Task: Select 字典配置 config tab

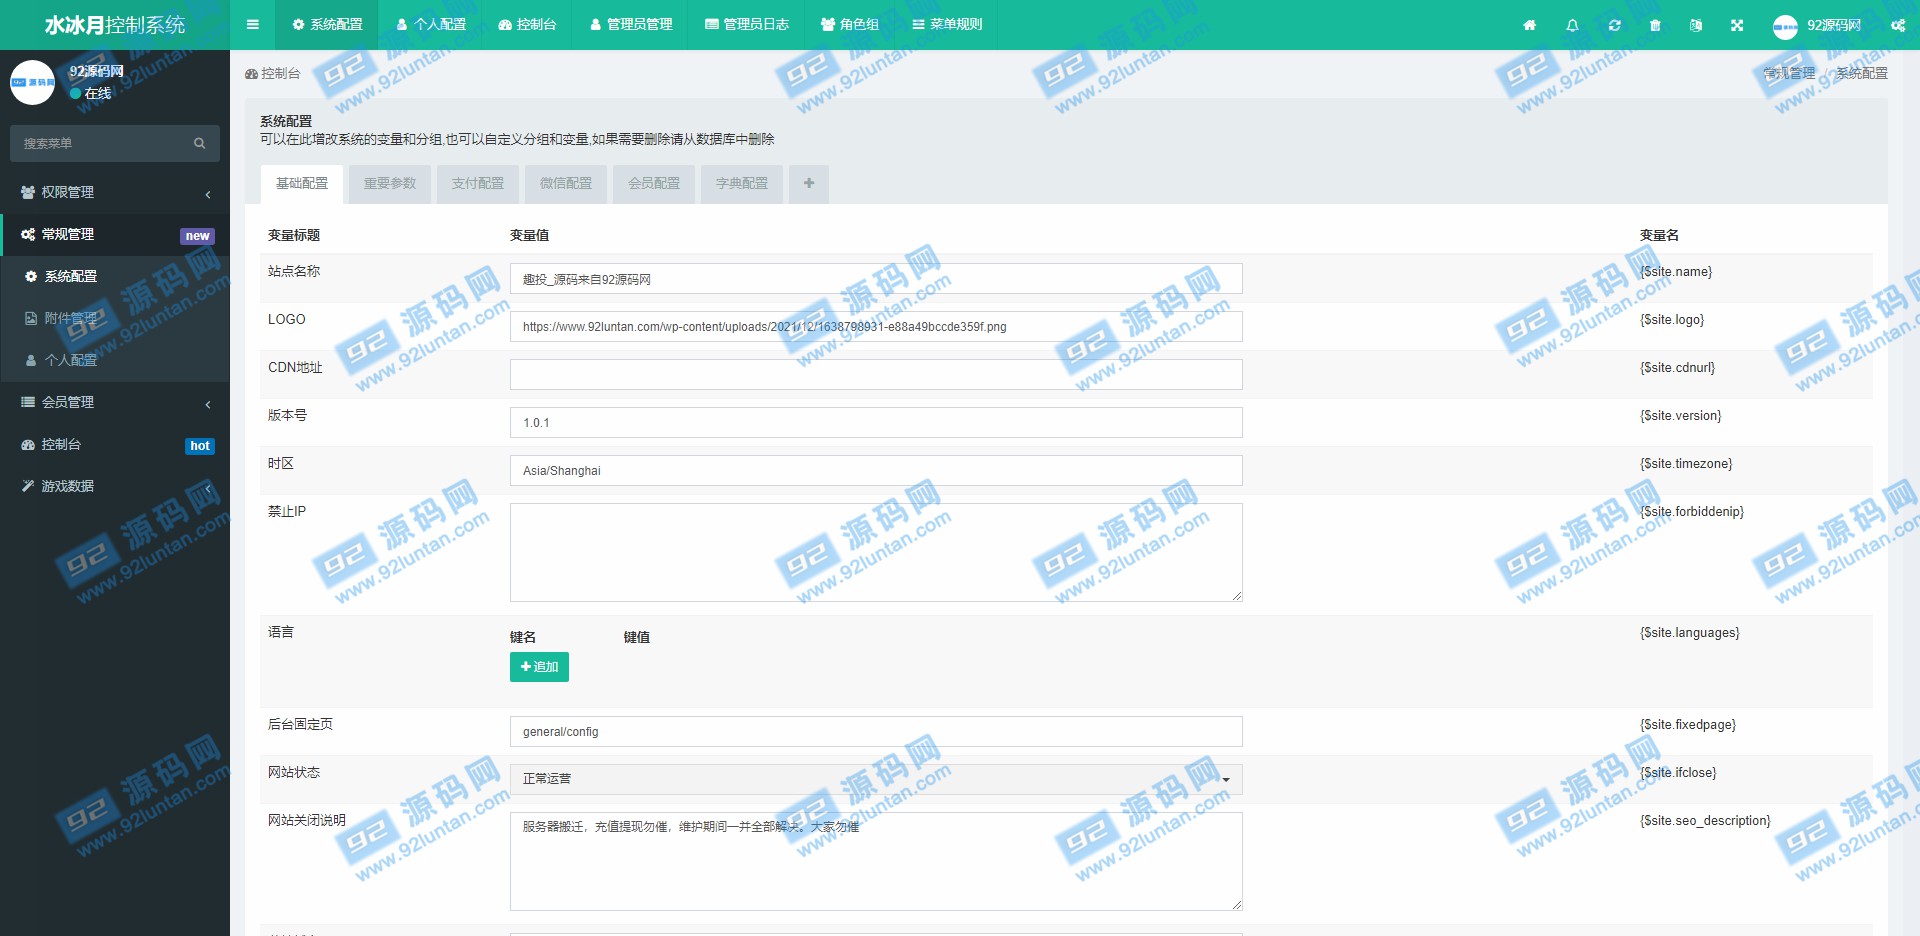Action: point(742,184)
